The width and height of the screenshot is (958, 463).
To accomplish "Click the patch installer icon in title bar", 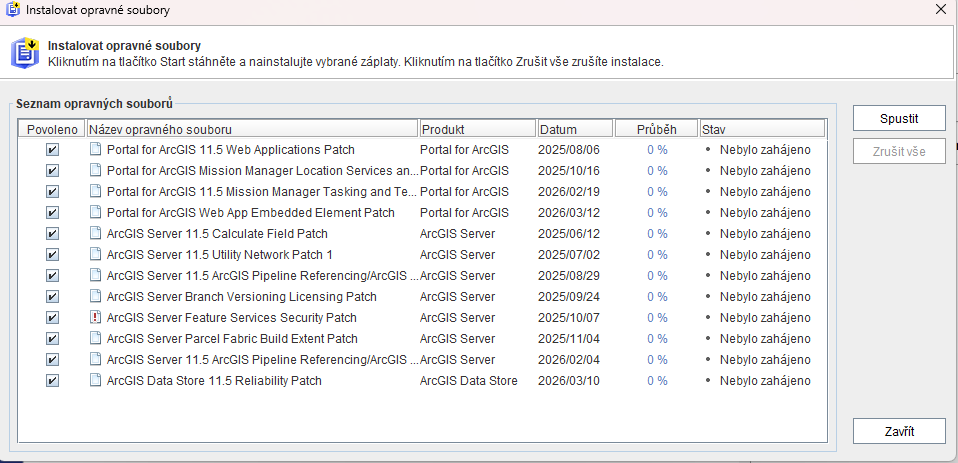I will (x=13, y=10).
